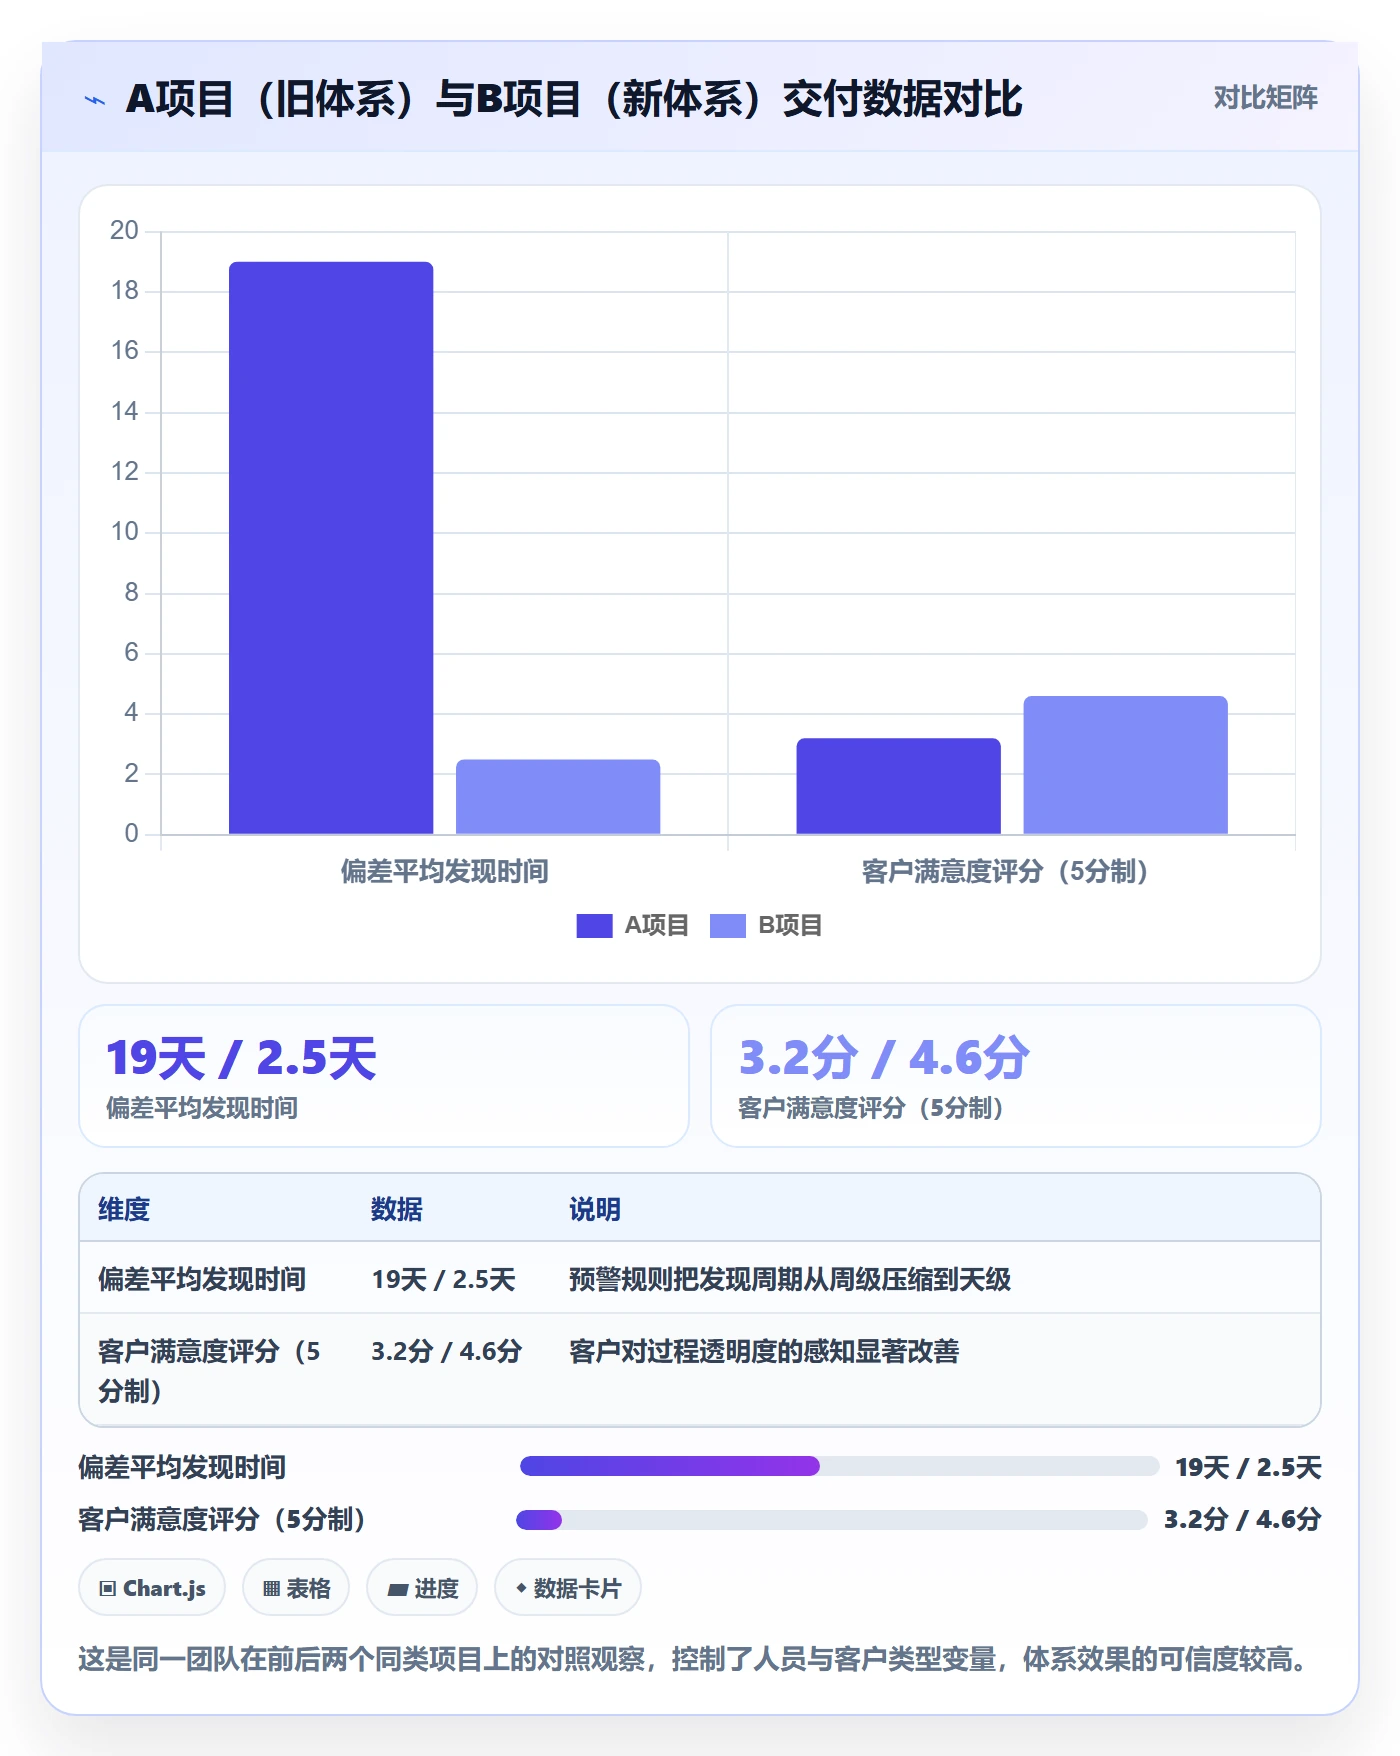The width and height of the screenshot is (1400, 1756).
Task: Click y-axis tick value 20
Action: pos(124,231)
